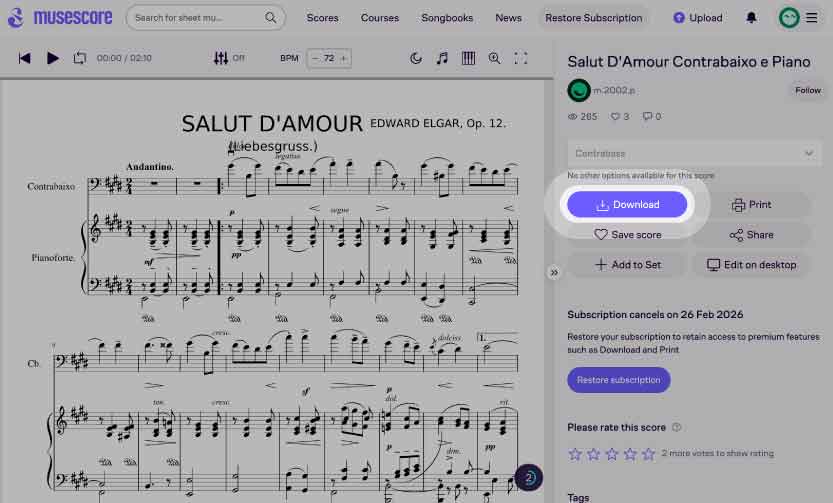The image size is (833, 503).
Task: Toggle dark mode moon icon
Action: [416, 59]
